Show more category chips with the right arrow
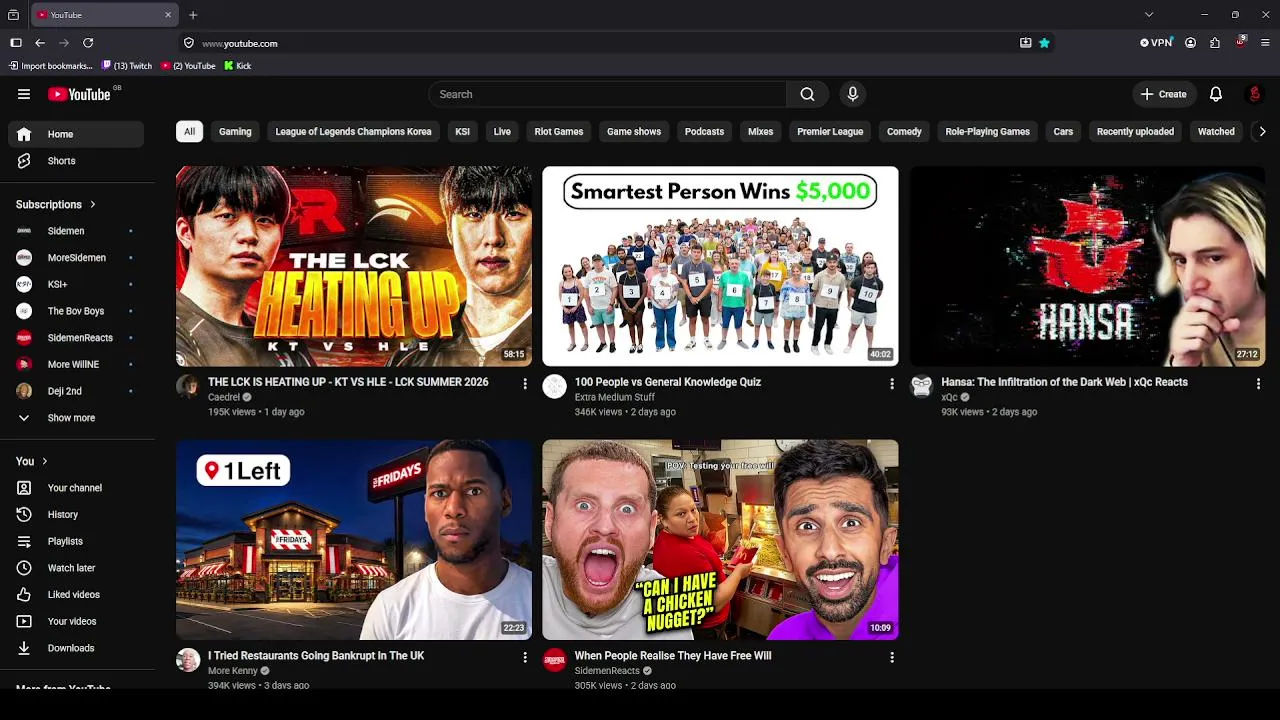The height and width of the screenshot is (720, 1280). coord(1262,131)
